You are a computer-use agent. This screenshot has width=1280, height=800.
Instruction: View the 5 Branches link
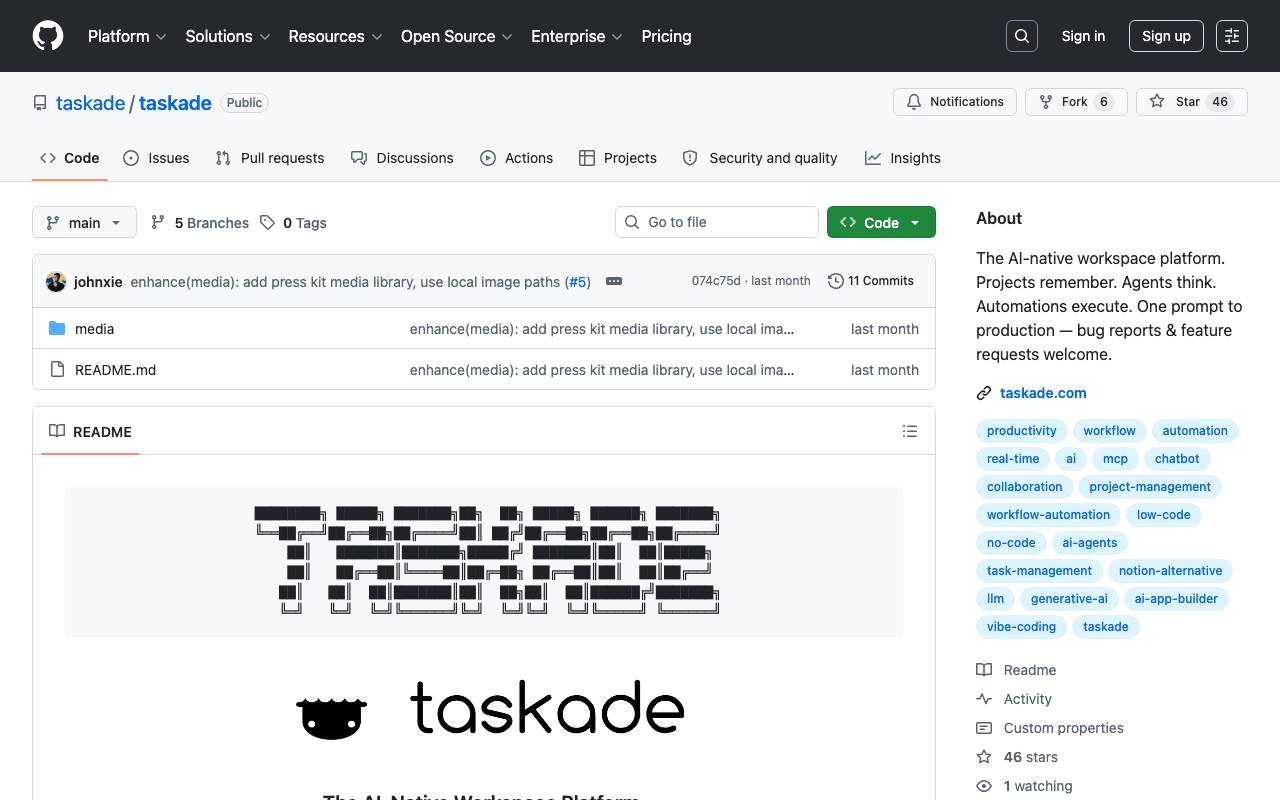click(200, 222)
